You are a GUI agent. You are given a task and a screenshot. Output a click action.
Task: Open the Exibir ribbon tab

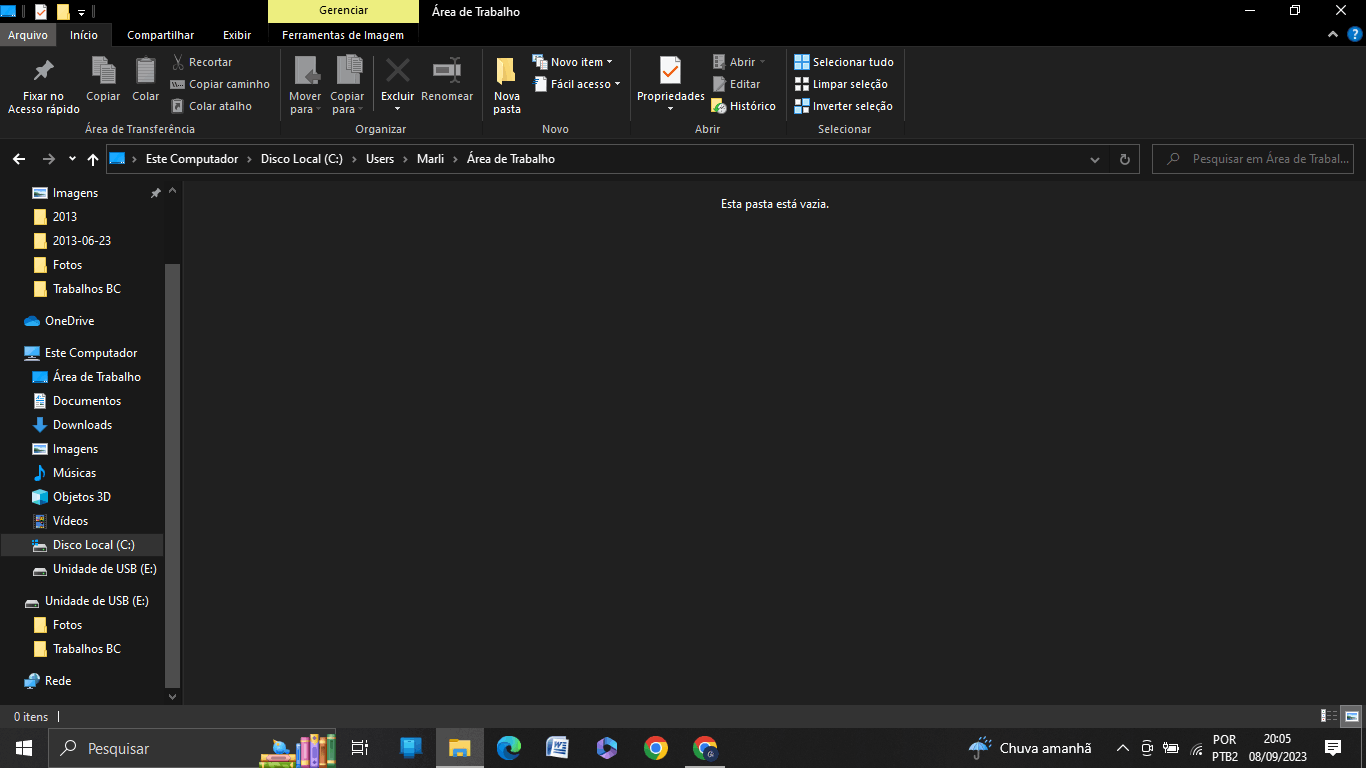click(x=237, y=35)
